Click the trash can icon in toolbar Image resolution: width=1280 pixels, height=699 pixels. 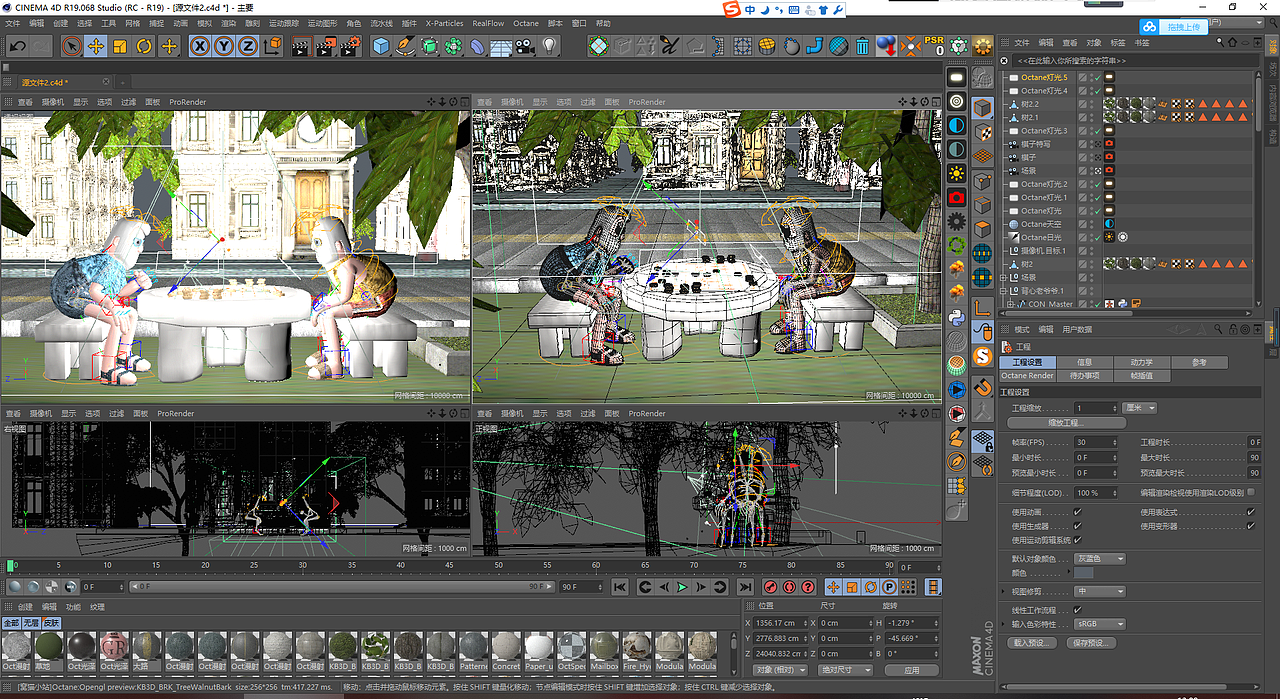click(862, 46)
